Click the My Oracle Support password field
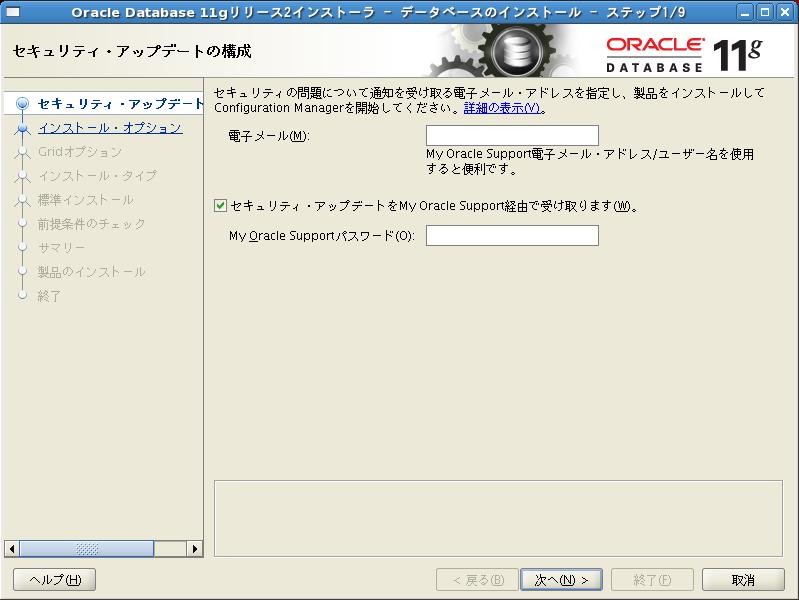This screenshot has width=799, height=600. (x=512, y=236)
